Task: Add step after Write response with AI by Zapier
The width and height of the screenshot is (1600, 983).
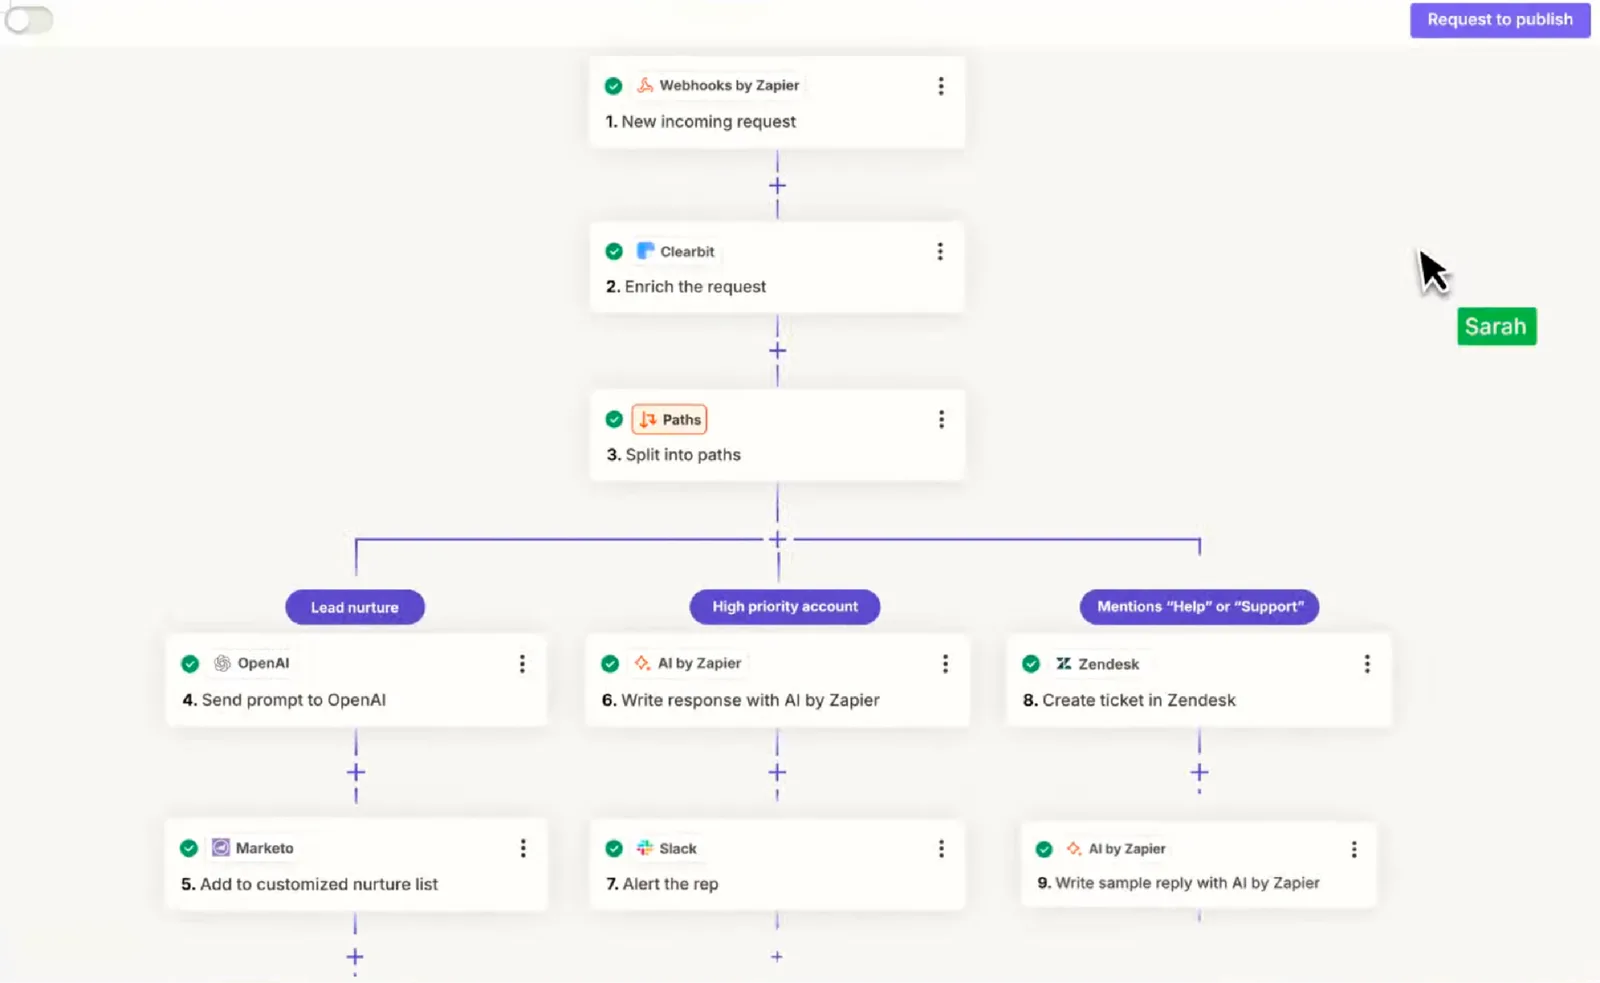Action: pyautogui.click(x=777, y=772)
